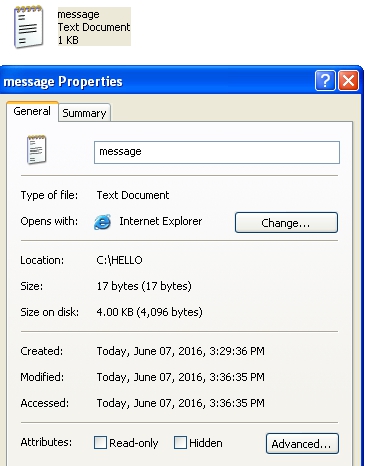The image size is (365, 466).
Task: Click the "message" file name label above dialog
Action: pos(78,14)
